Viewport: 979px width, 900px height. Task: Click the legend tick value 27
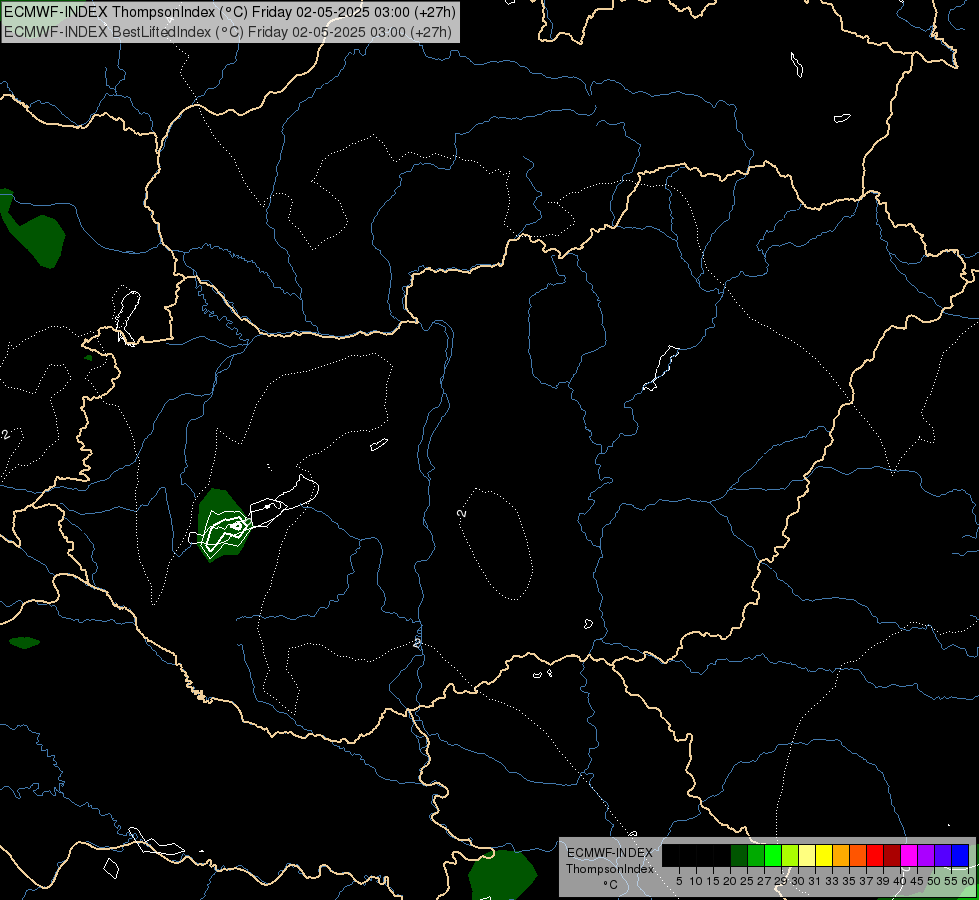[764, 881]
